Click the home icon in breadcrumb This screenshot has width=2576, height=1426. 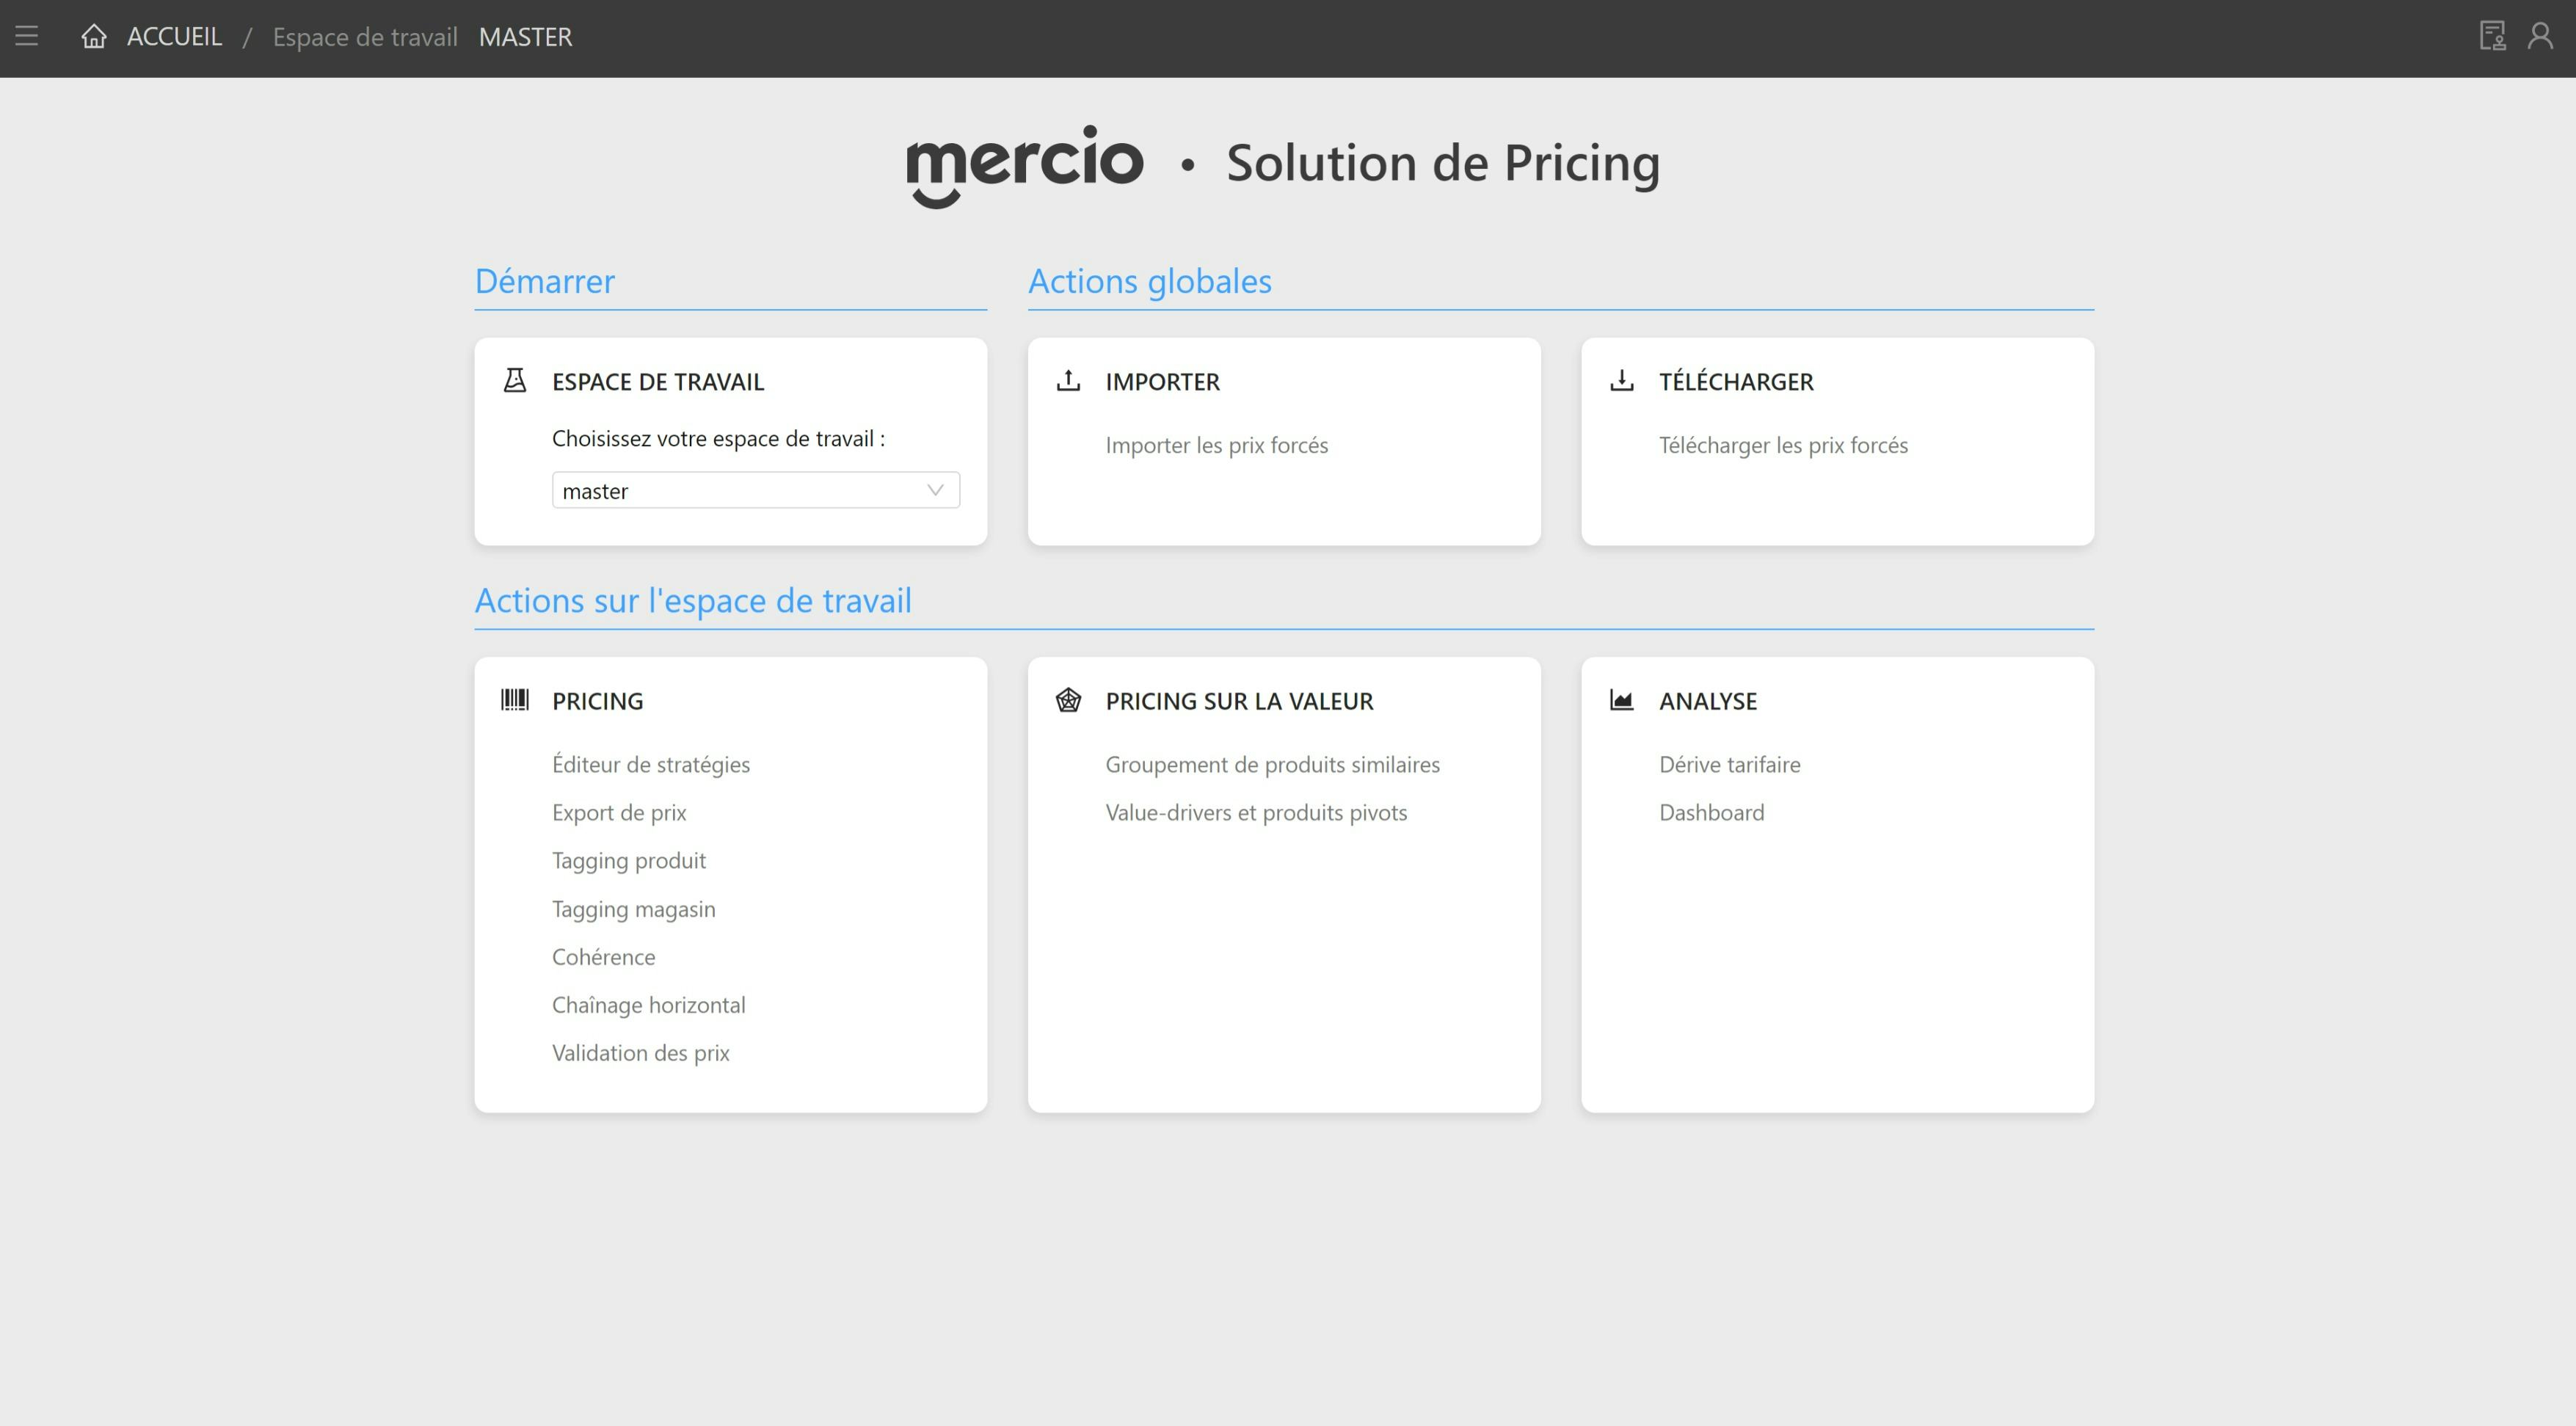(94, 37)
